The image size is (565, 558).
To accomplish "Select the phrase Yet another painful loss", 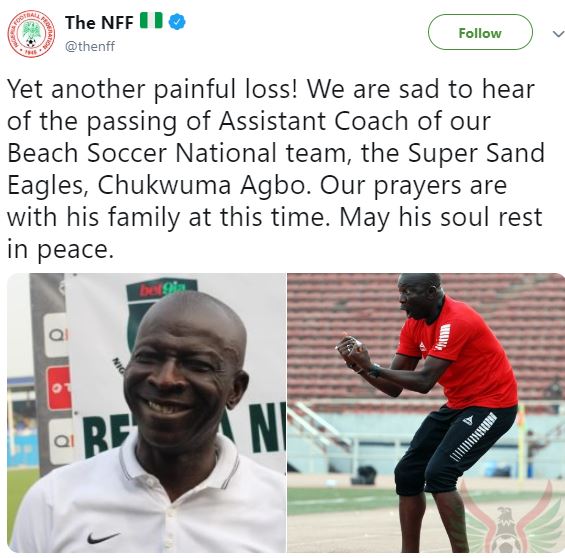I will click(x=152, y=89).
